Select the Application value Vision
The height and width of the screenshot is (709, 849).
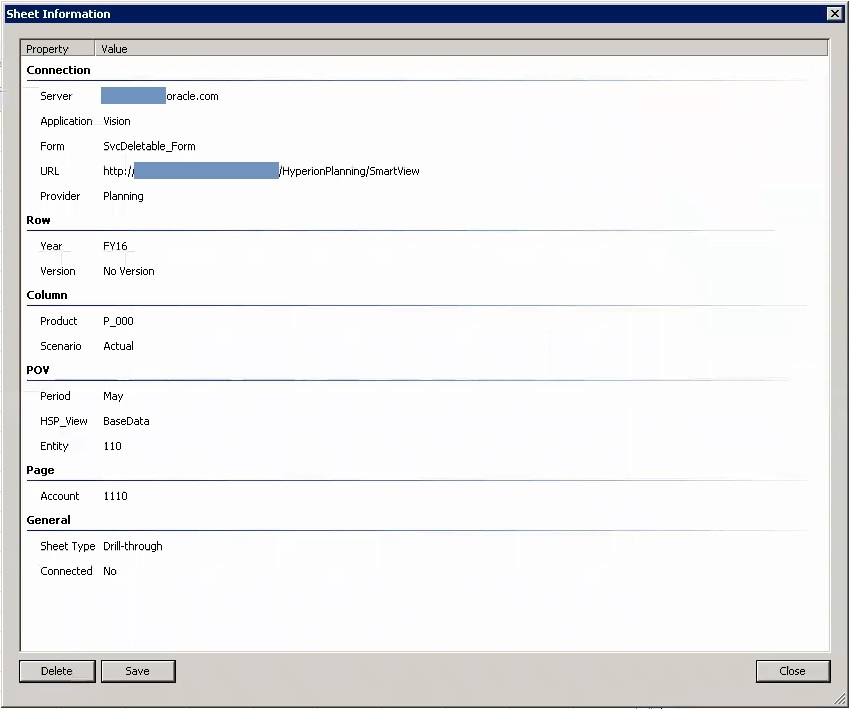(117, 121)
